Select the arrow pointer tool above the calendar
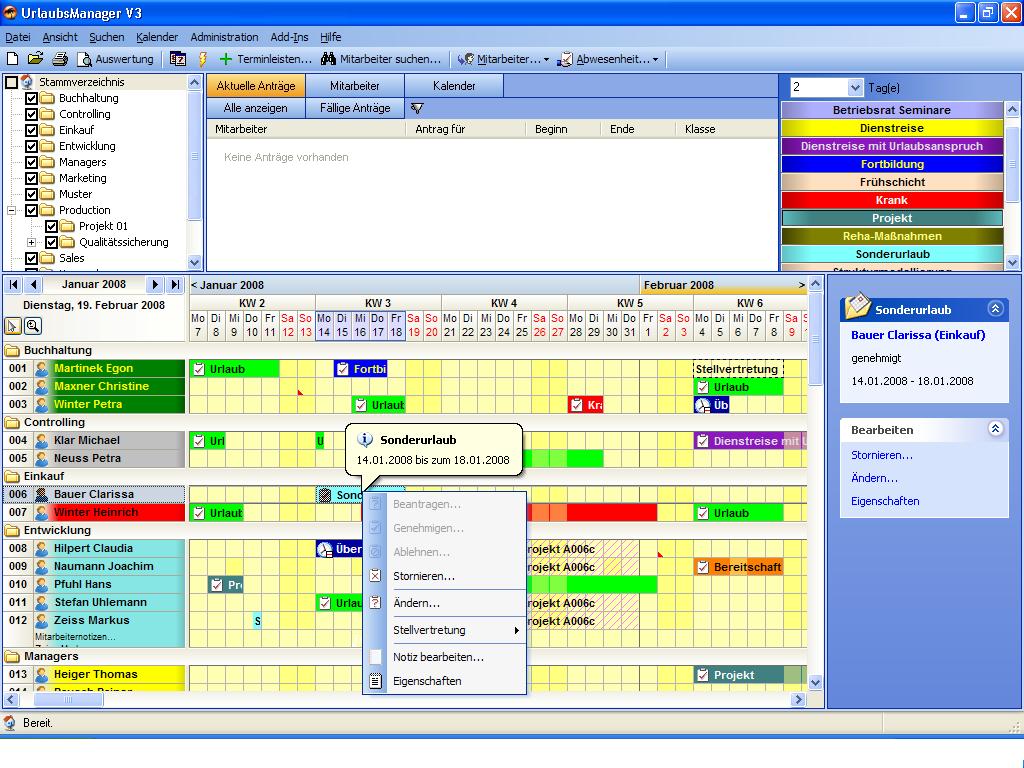This screenshot has height=768, width=1024. click(13, 325)
